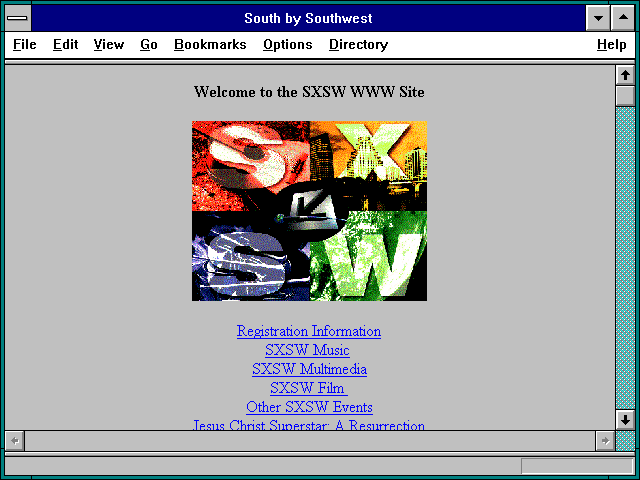Click the horizontal scrollbar right arrow

(x=605, y=441)
